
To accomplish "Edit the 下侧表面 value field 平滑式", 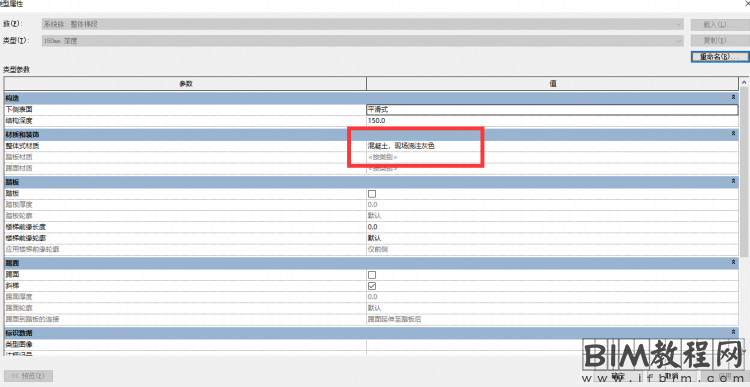I will click(552, 110).
